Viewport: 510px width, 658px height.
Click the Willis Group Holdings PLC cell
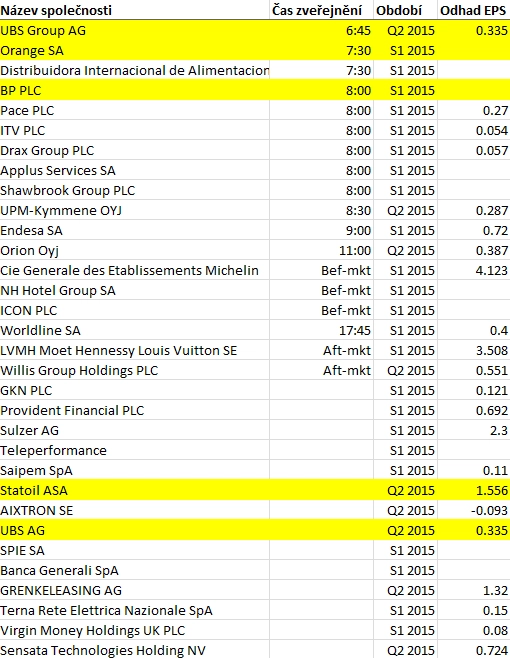click(x=134, y=371)
